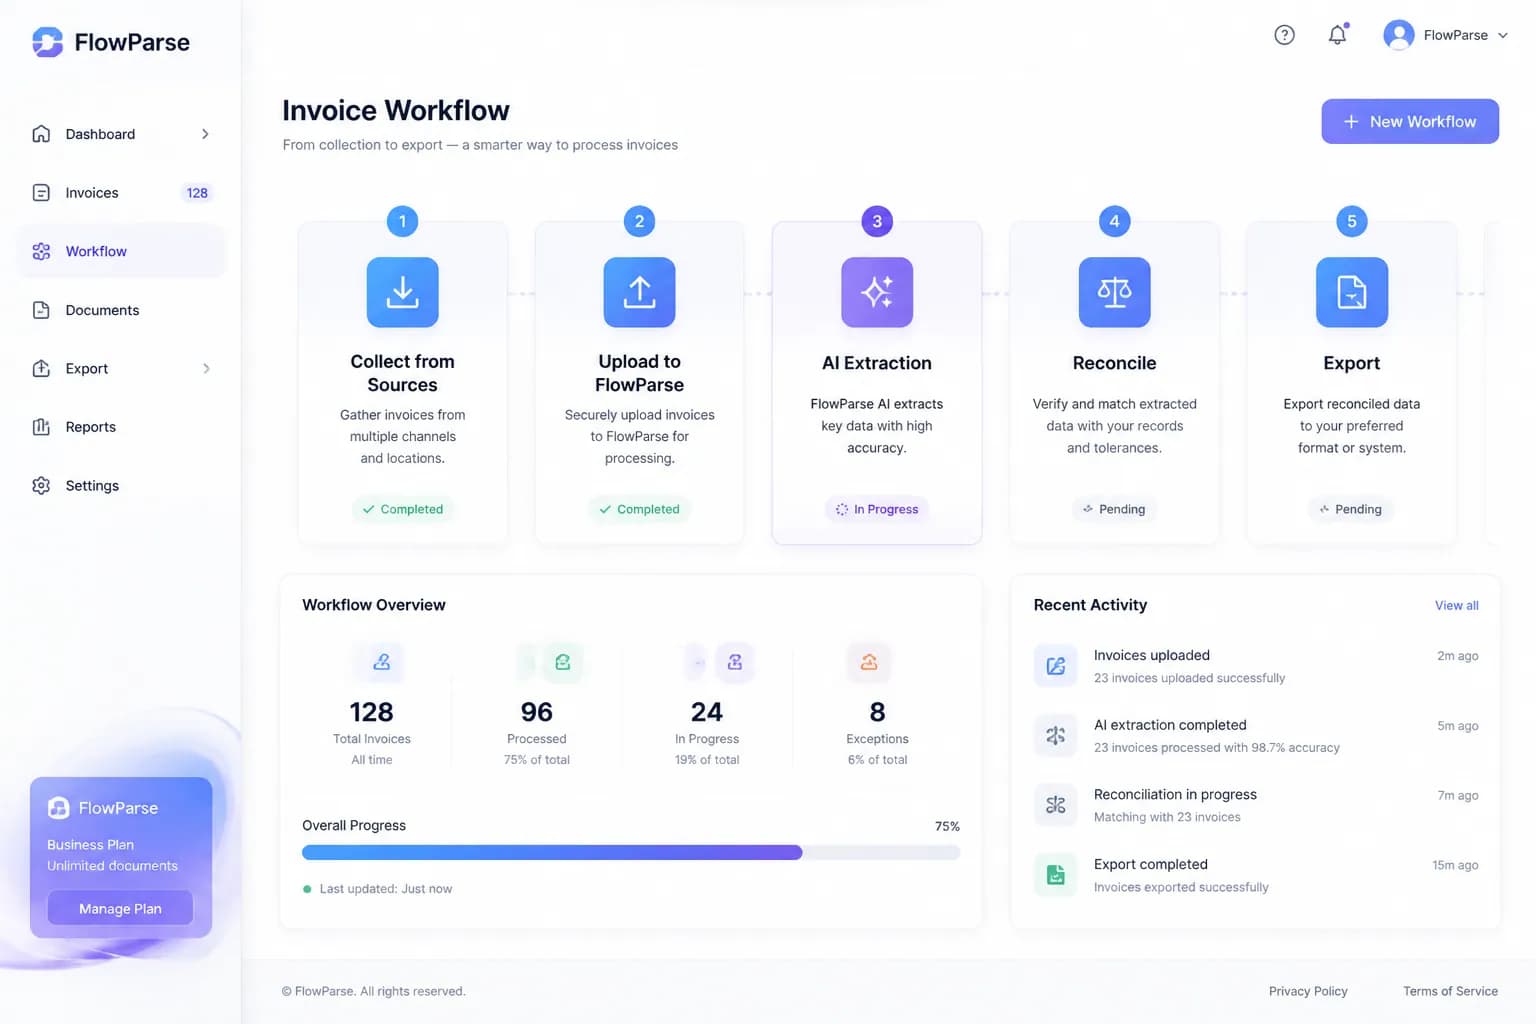Viewport: 1536px width, 1024px height.
Task: Open Export in sidebar
Action: point(122,368)
